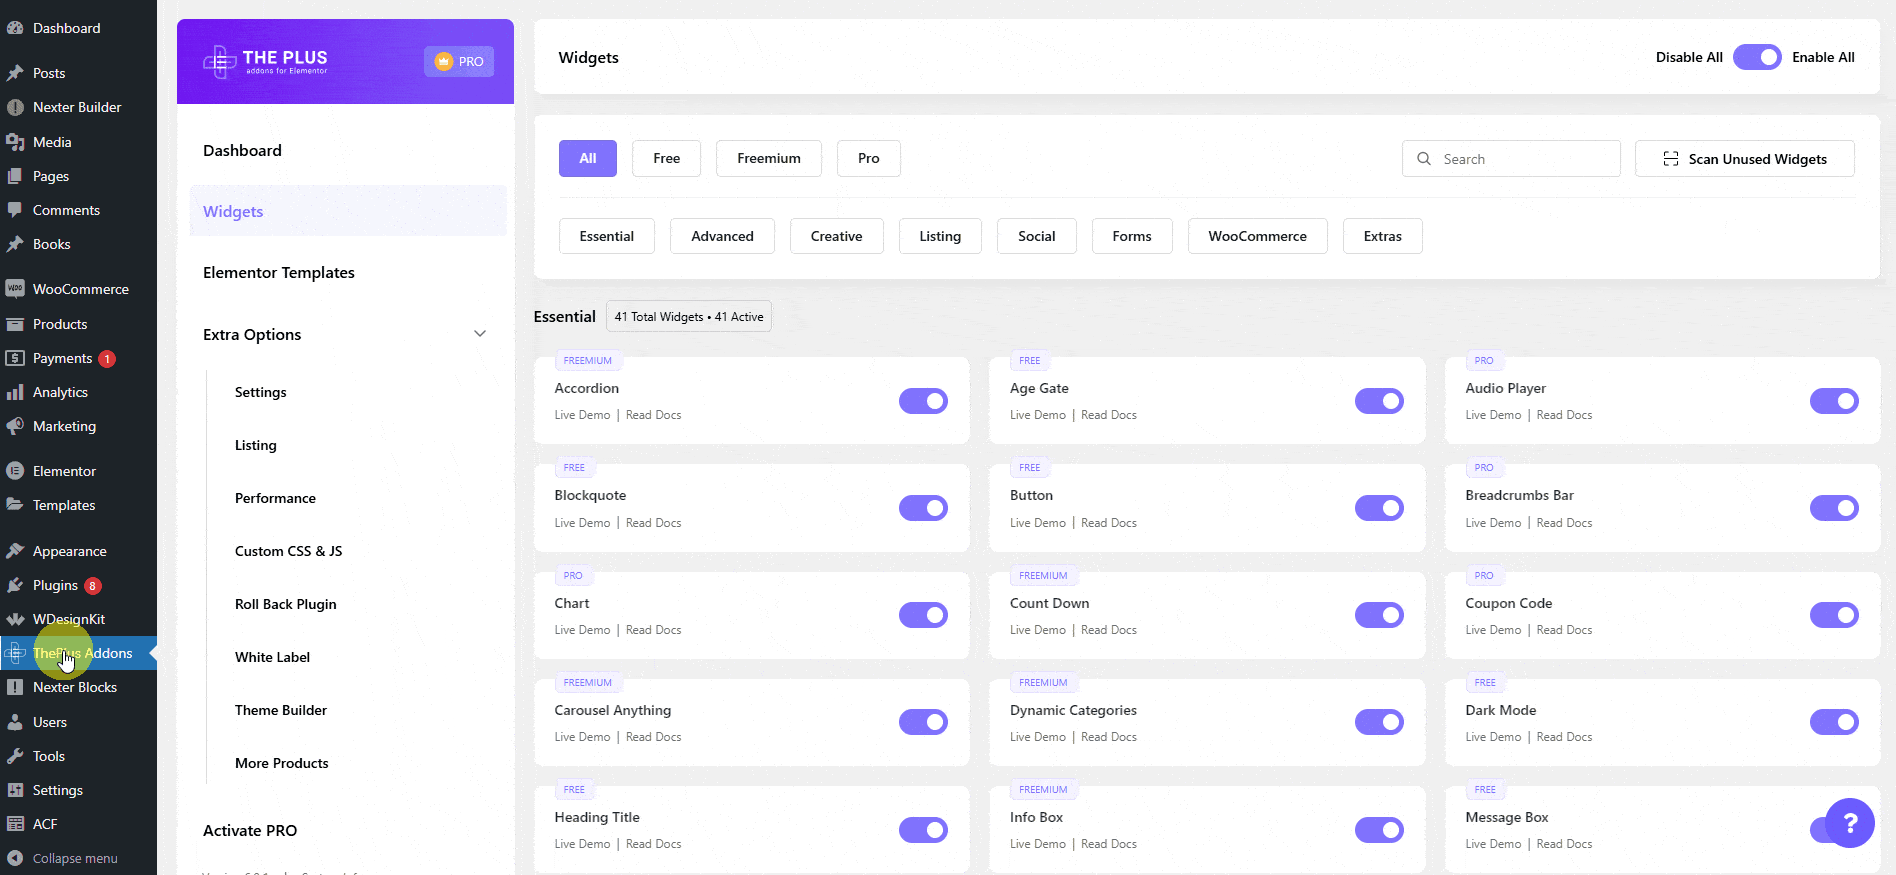Click the Comments bubble icon
The width and height of the screenshot is (1896, 875).
click(x=15, y=210)
